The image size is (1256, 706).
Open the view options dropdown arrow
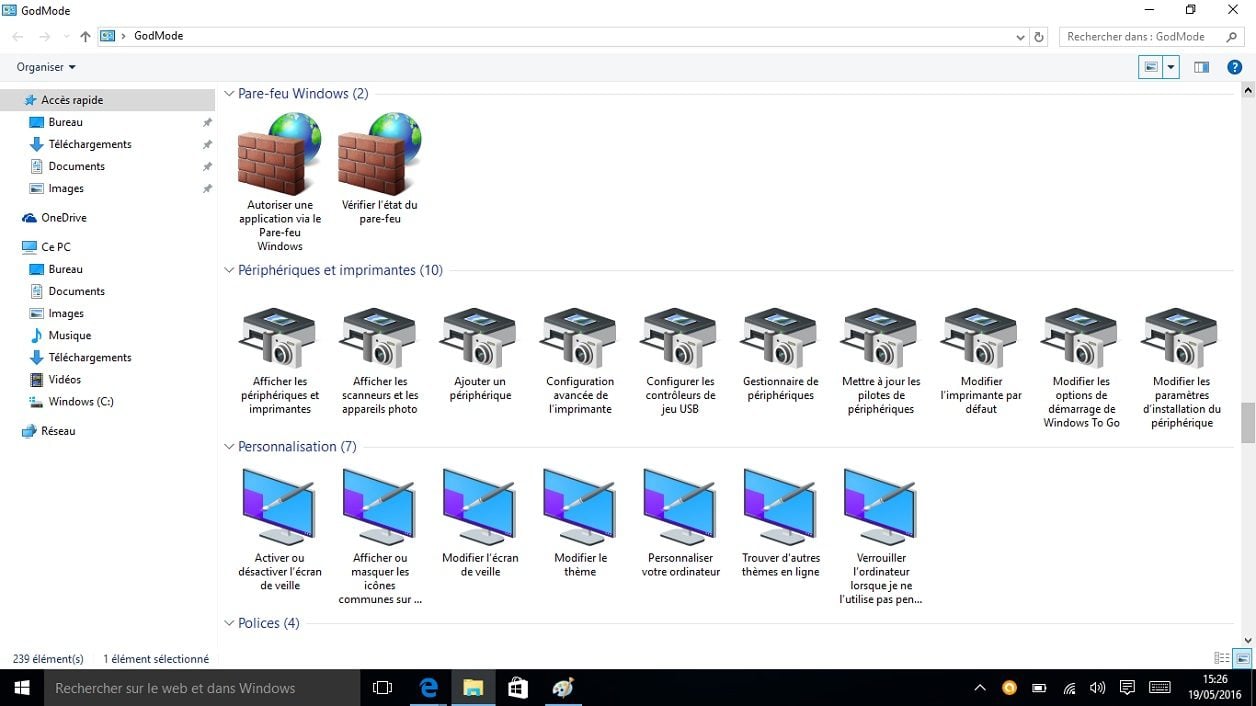coord(1171,67)
